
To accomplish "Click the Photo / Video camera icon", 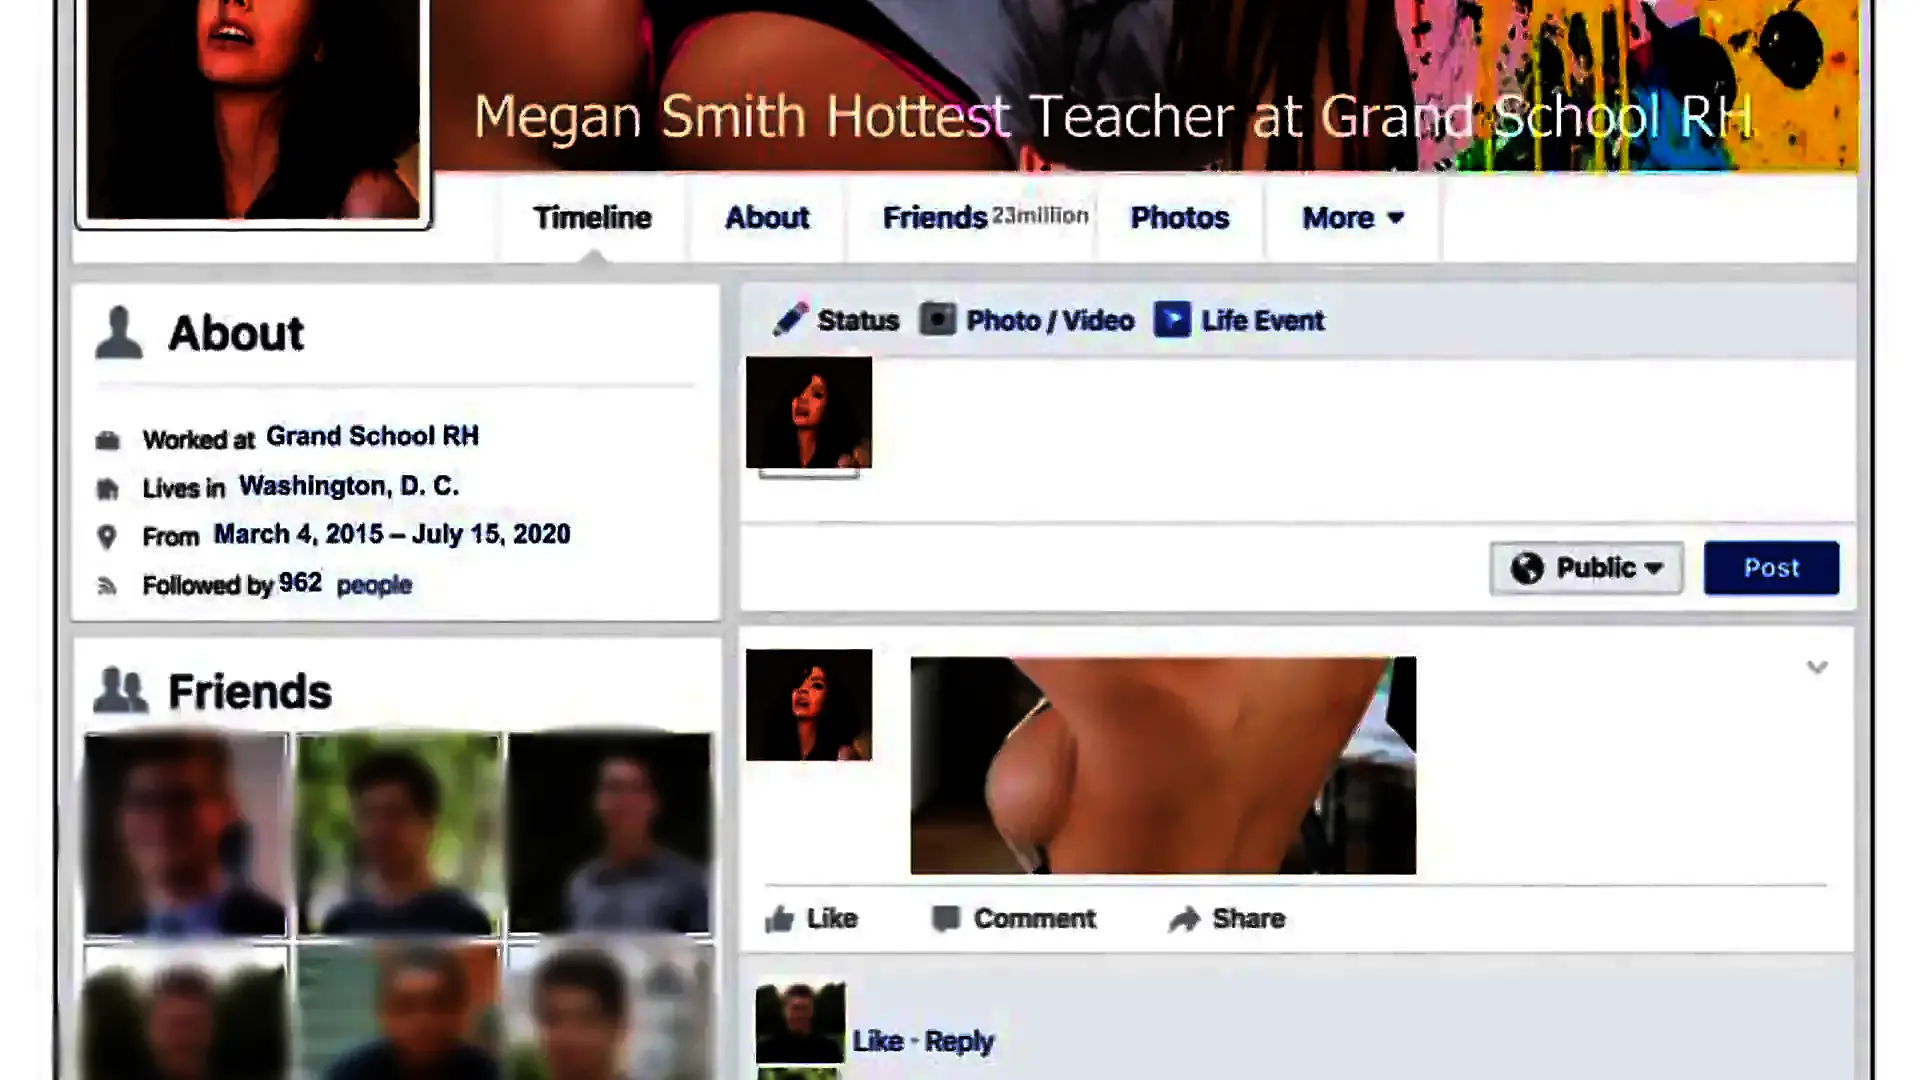I will point(938,319).
